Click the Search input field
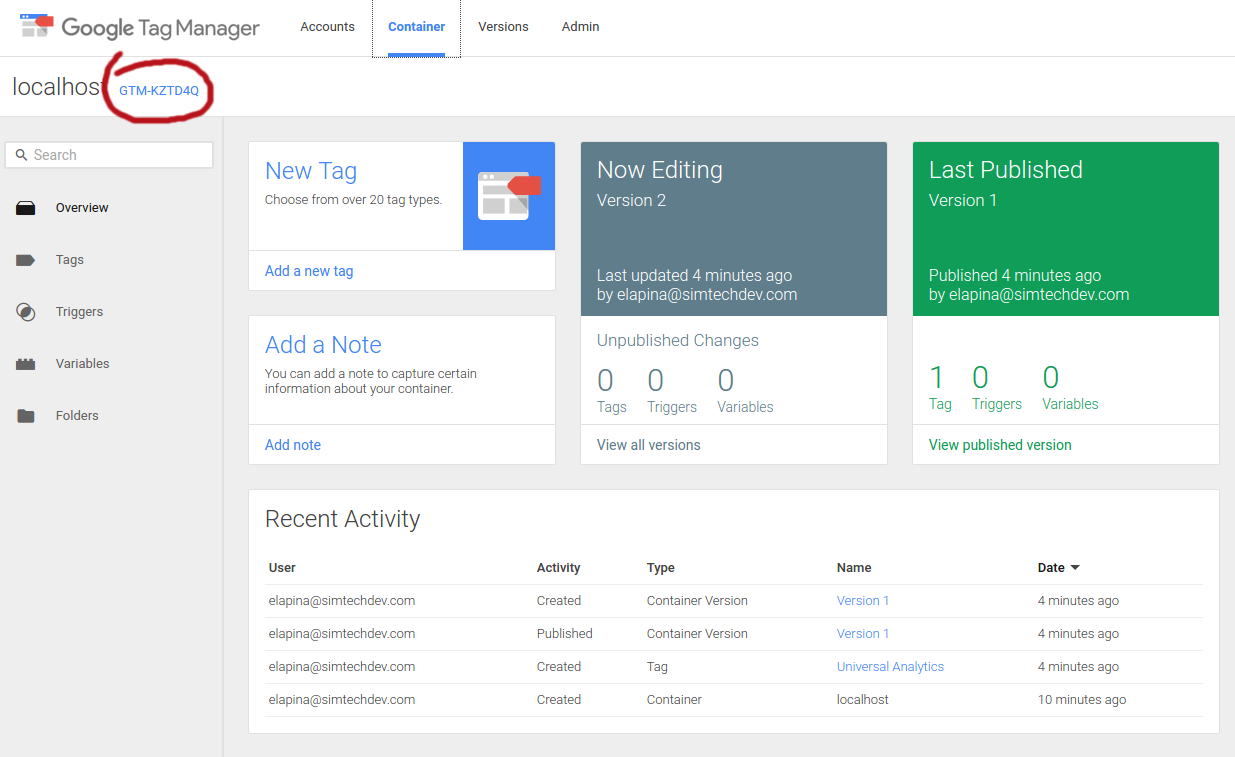1235x757 pixels. tap(109, 155)
